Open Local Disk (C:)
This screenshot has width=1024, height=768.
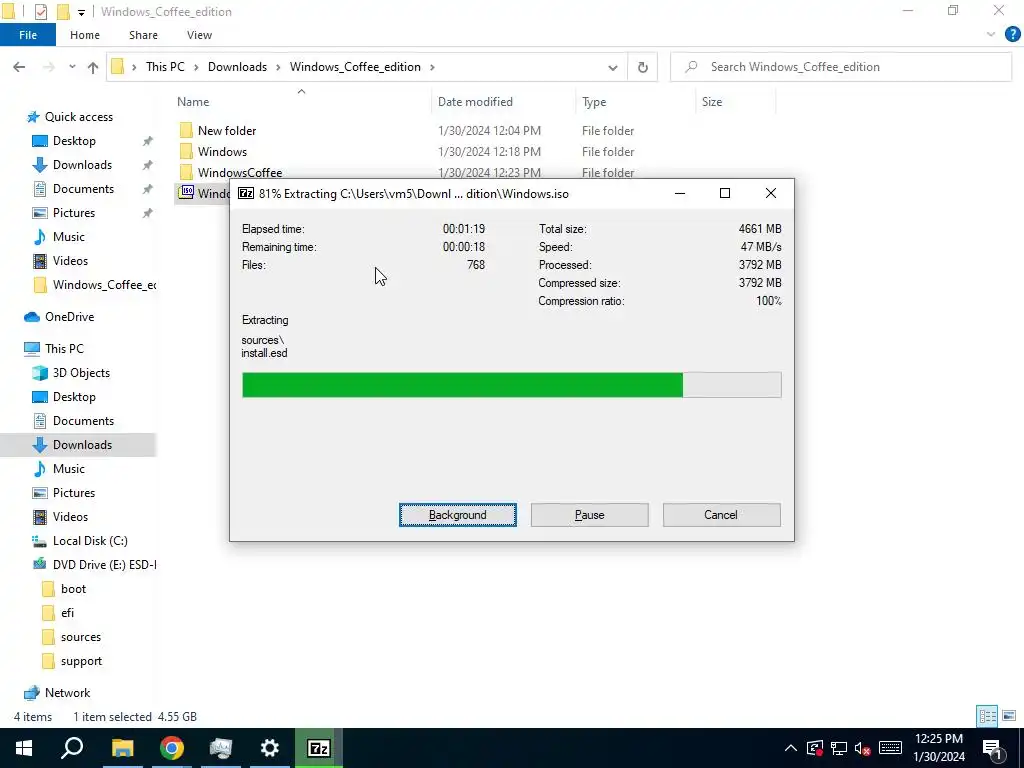pyautogui.click(x=90, y=541)
